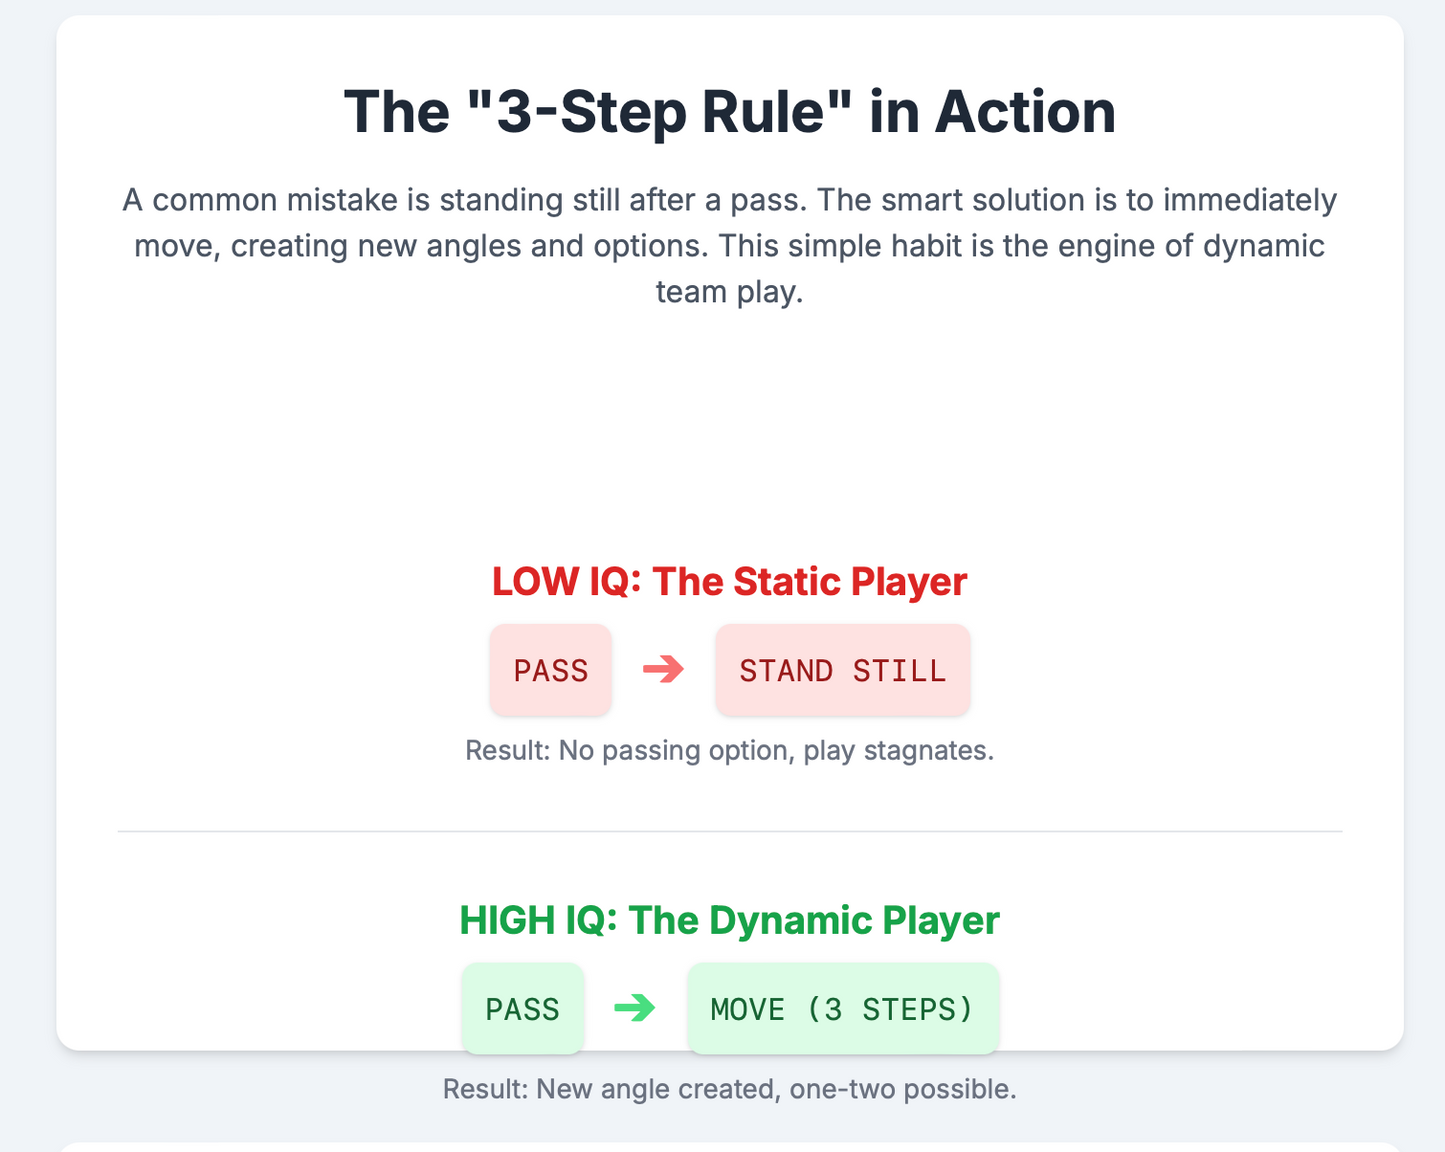Click the words 'team play.' ending the intro
This screenshot has height=1152, width=1445.
click(730, 292)
